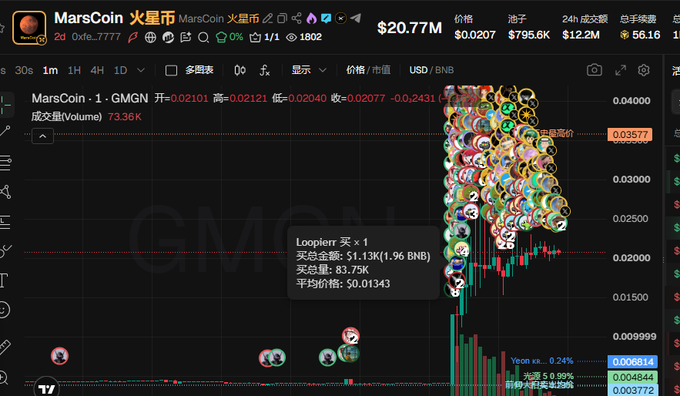
Task: Click the chart analytics round icon
Action: [x=168, y=37]
